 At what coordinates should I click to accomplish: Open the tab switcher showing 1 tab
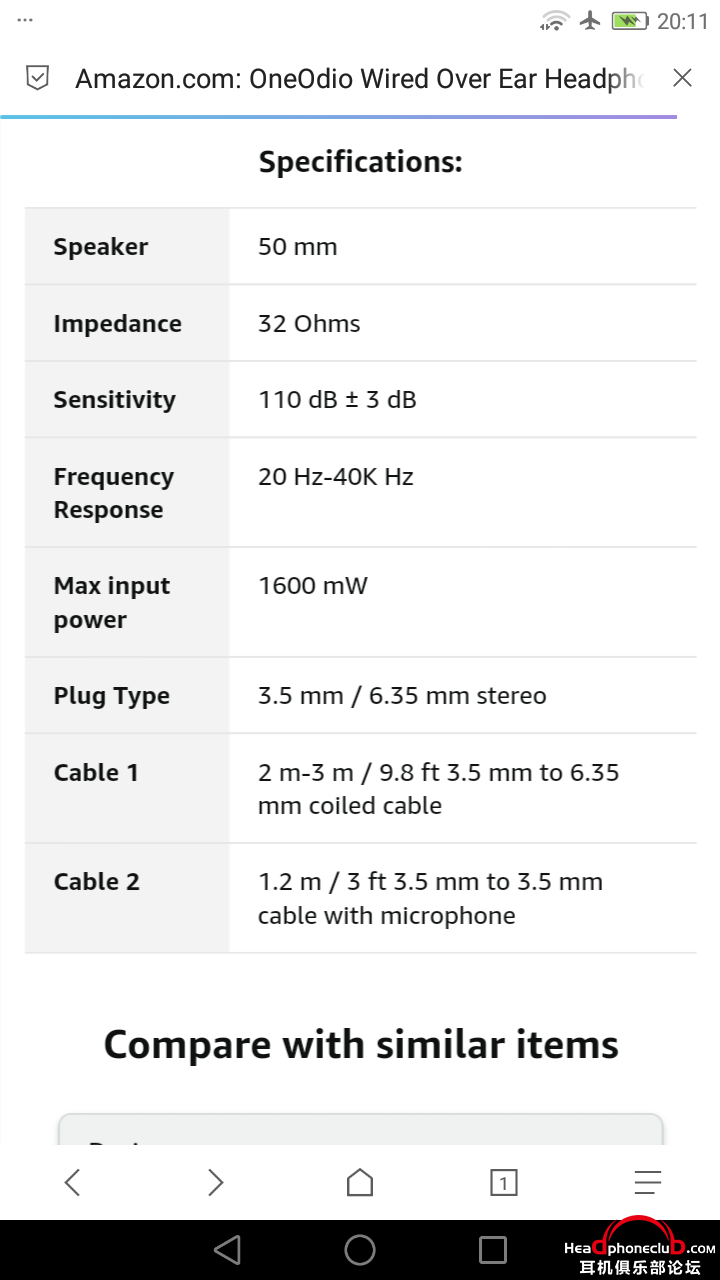(503, 1183)
